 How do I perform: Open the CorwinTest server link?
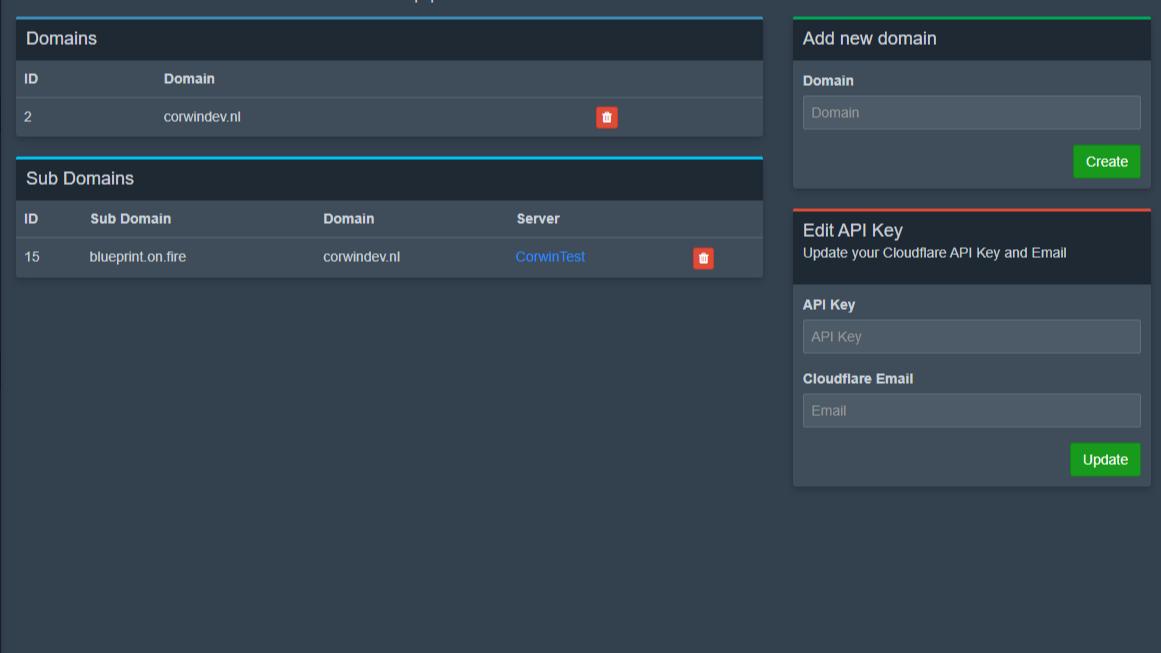pyautogui.click(x=550, y=257)
